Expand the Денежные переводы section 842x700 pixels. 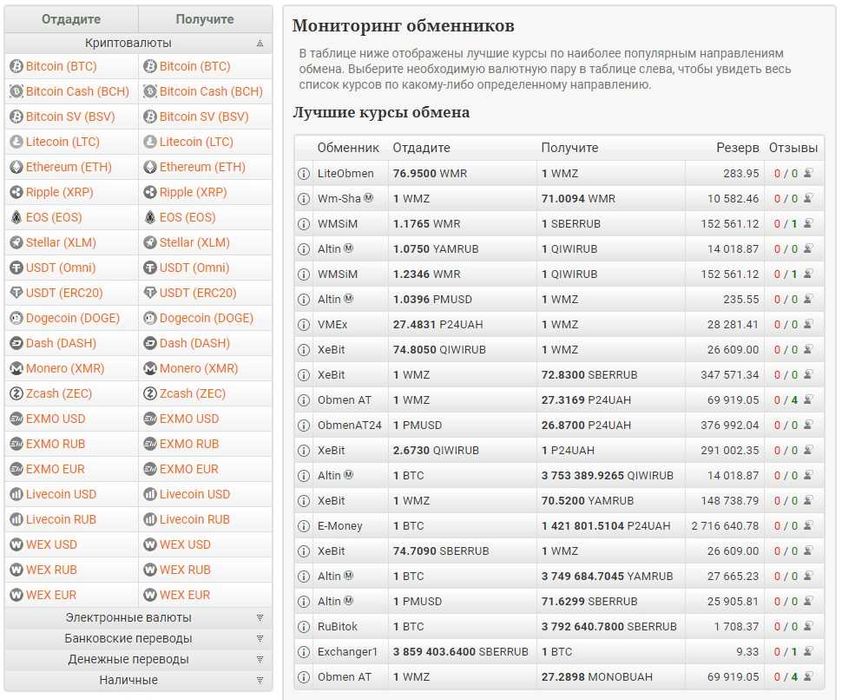click(260, 660)
